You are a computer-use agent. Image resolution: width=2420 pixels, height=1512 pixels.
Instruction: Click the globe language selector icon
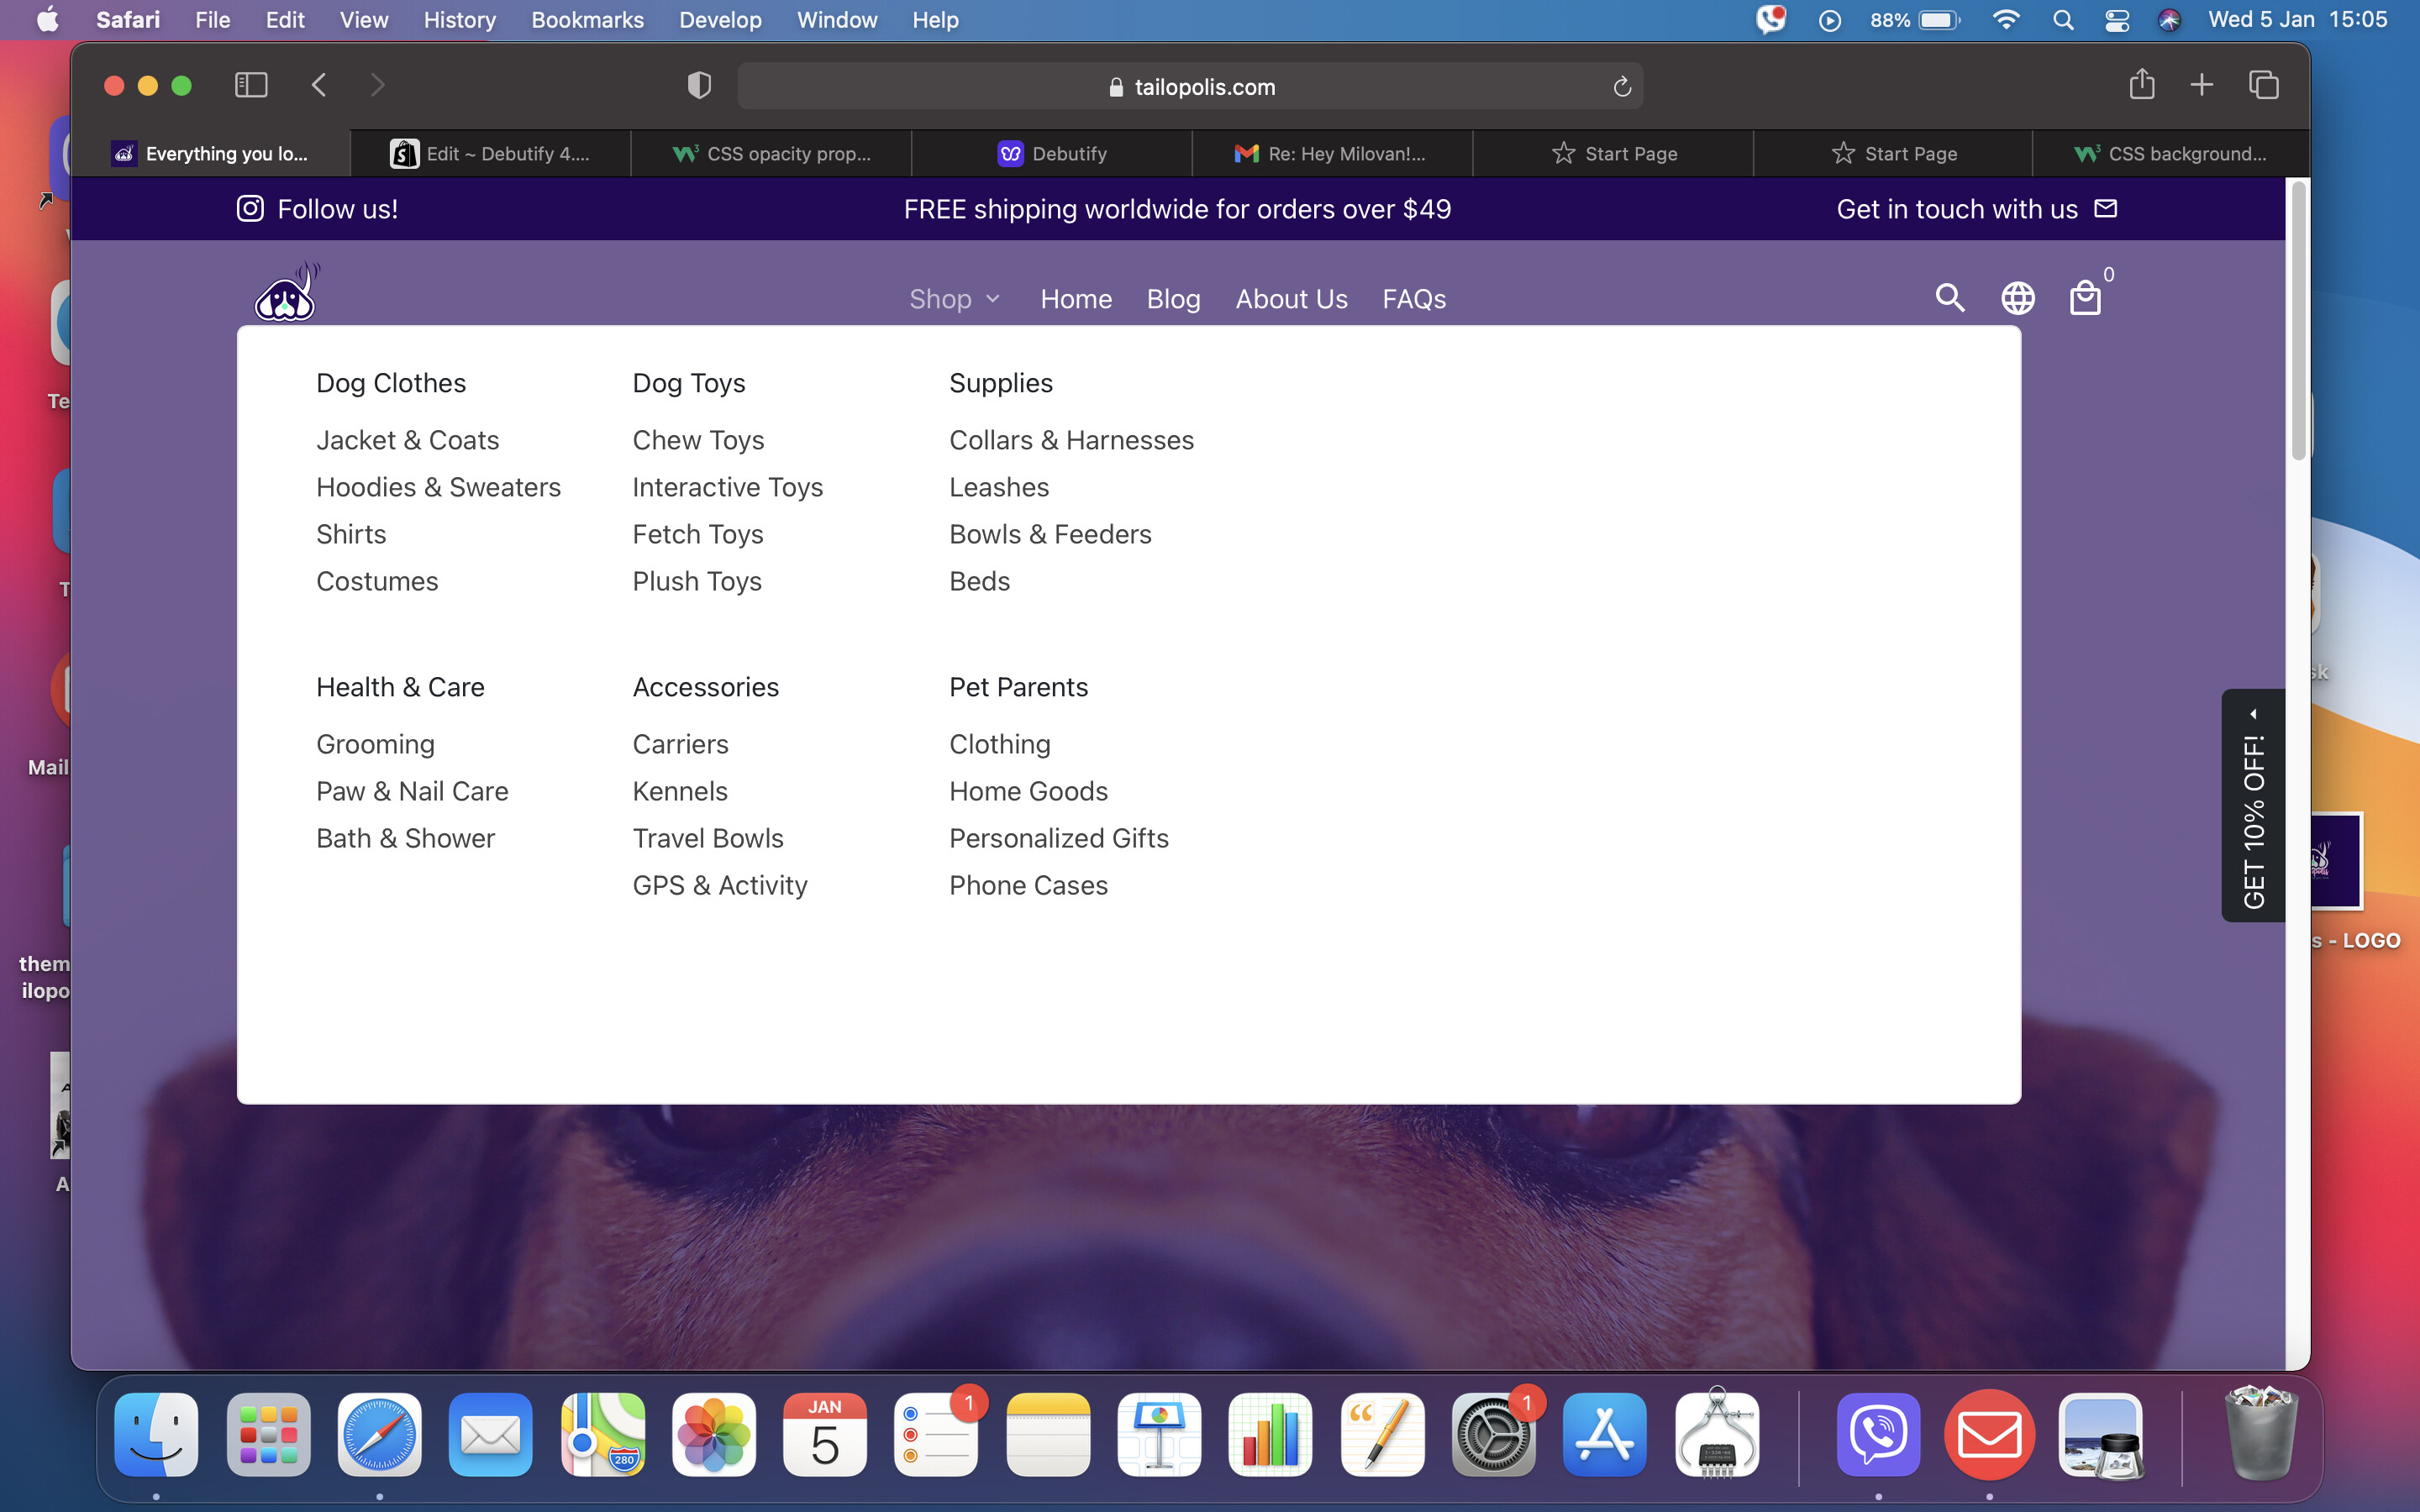click(2017, 298)
